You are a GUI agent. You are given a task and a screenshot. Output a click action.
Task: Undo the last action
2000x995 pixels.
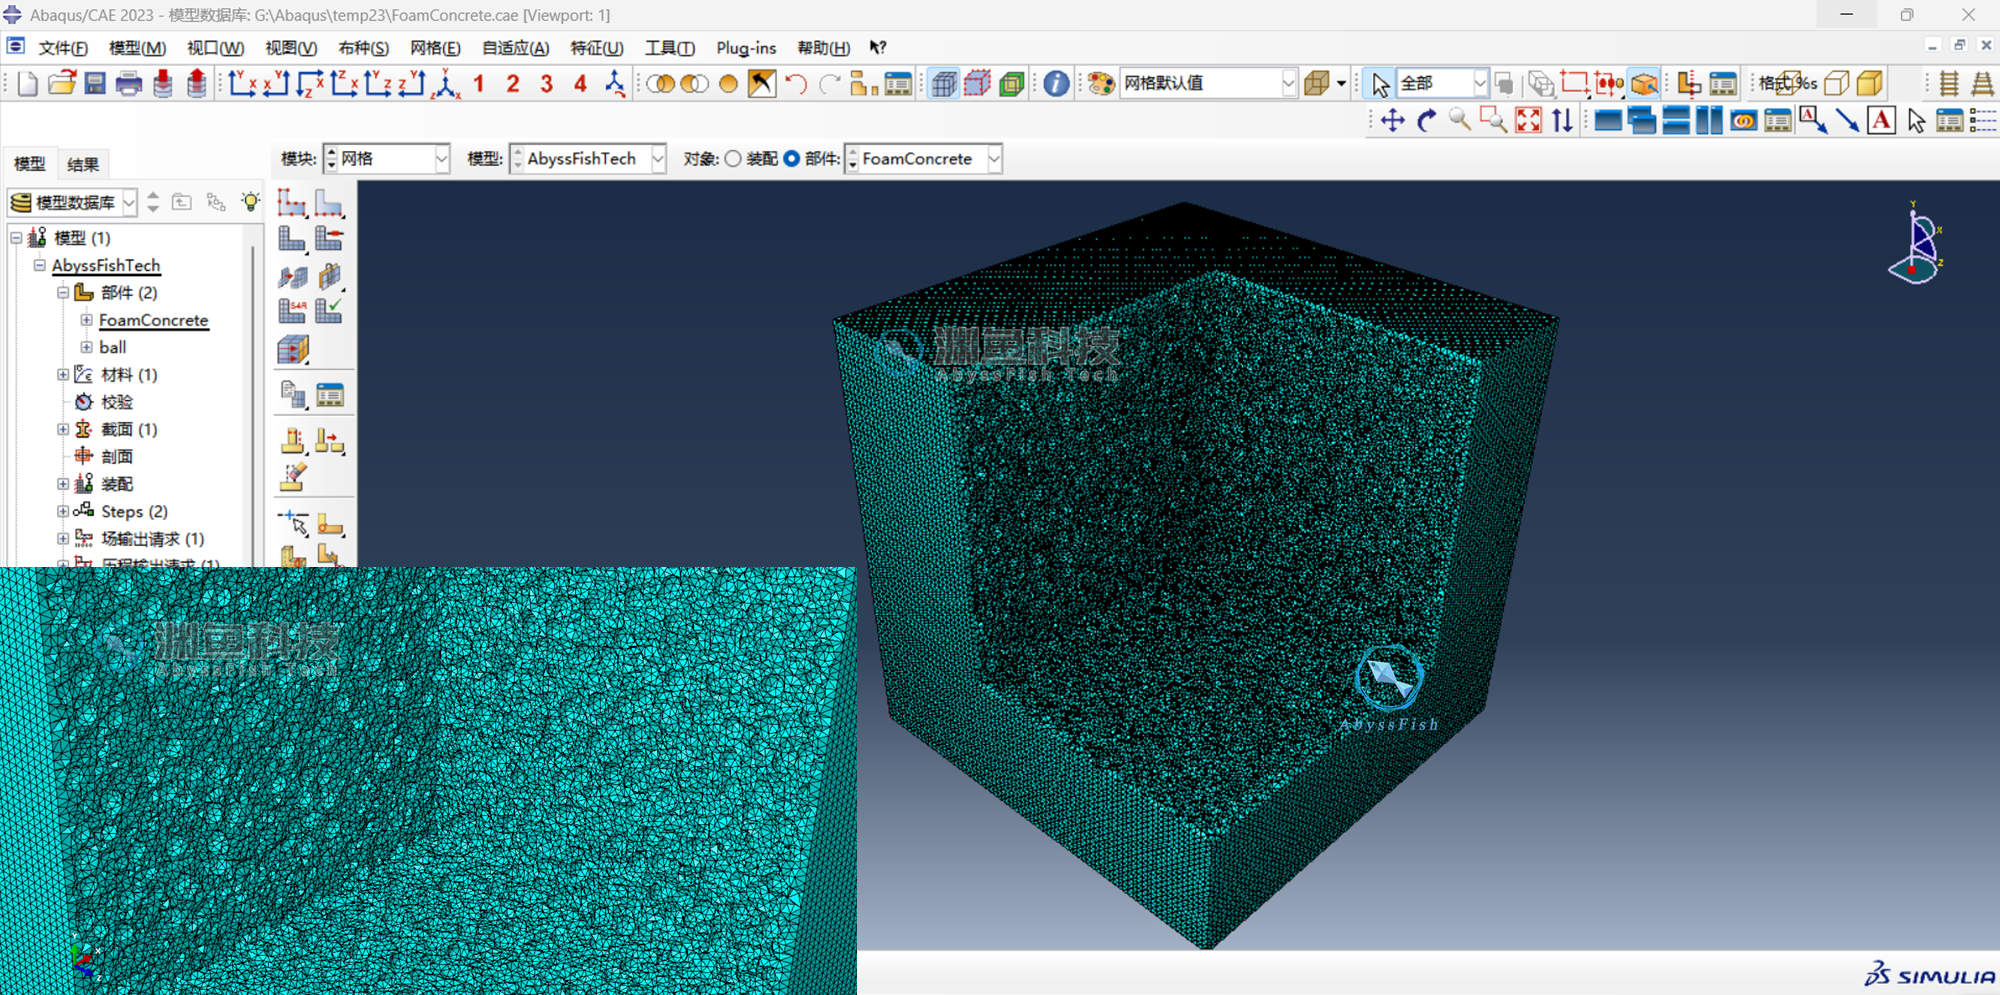click(x=796, y=84)
